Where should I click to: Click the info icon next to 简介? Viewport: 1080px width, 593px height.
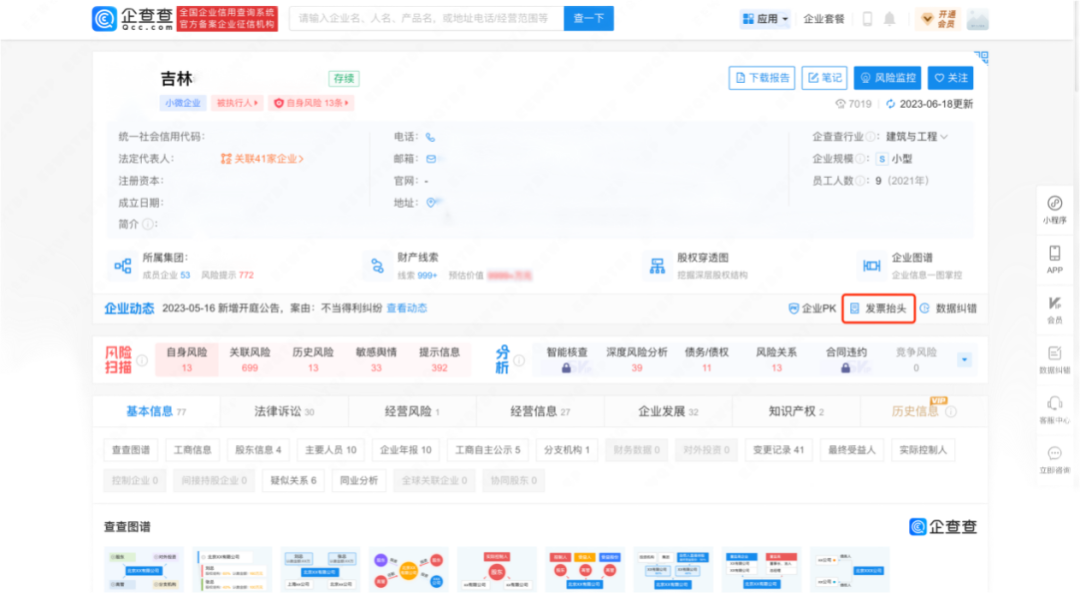[147, 224]
